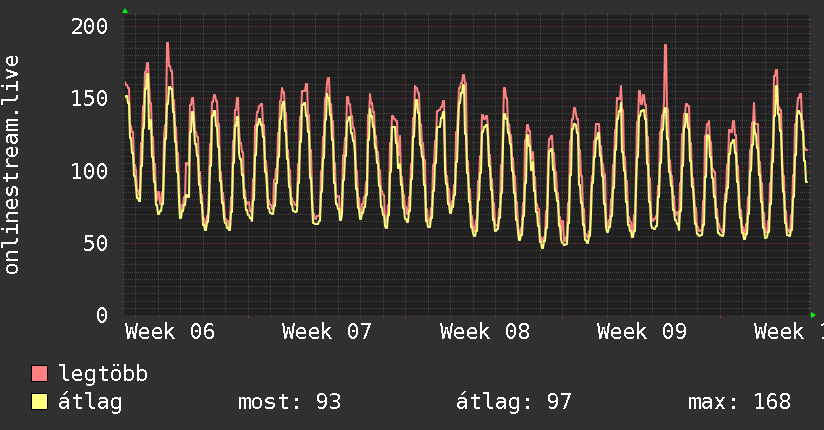The width and height of the screenshot is (824, 430).
Task: Select the átlag legend label beside yellow swatch
Action: (x=90, y=402)
